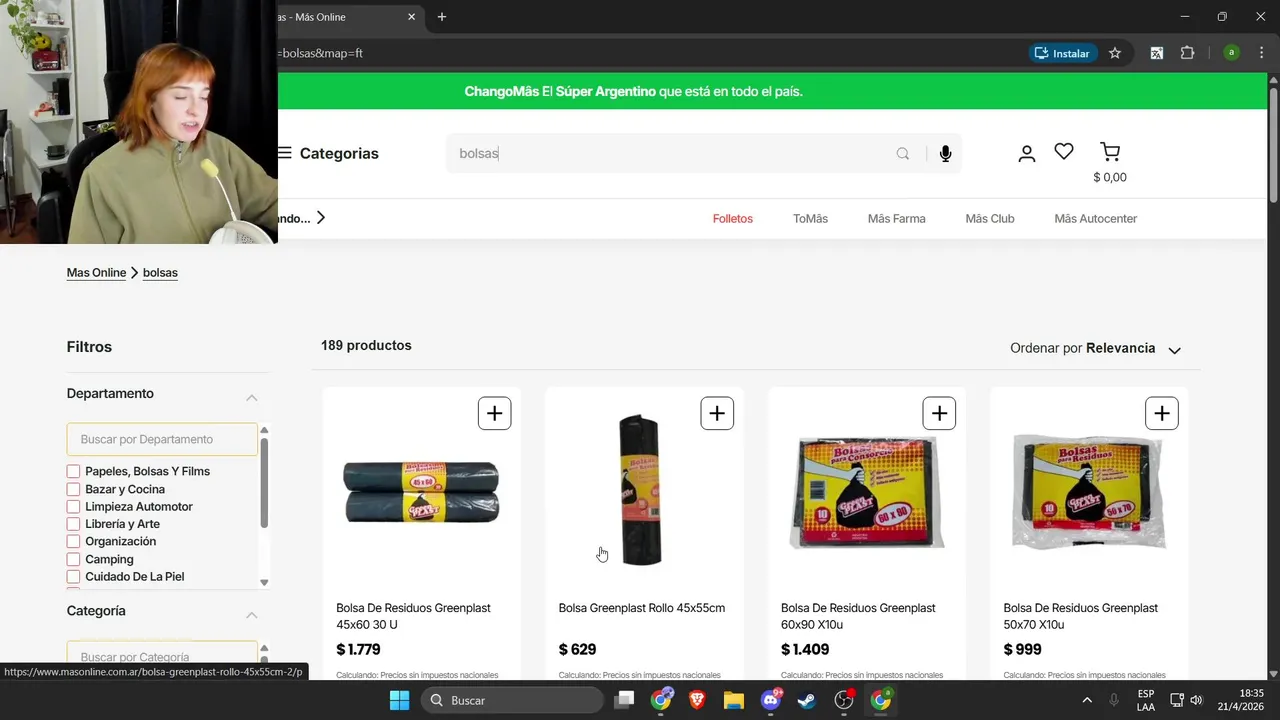Click the Categorias label
Viewport: 1280px width, 720px height.
pyautogui.click(x=339, y=153)
